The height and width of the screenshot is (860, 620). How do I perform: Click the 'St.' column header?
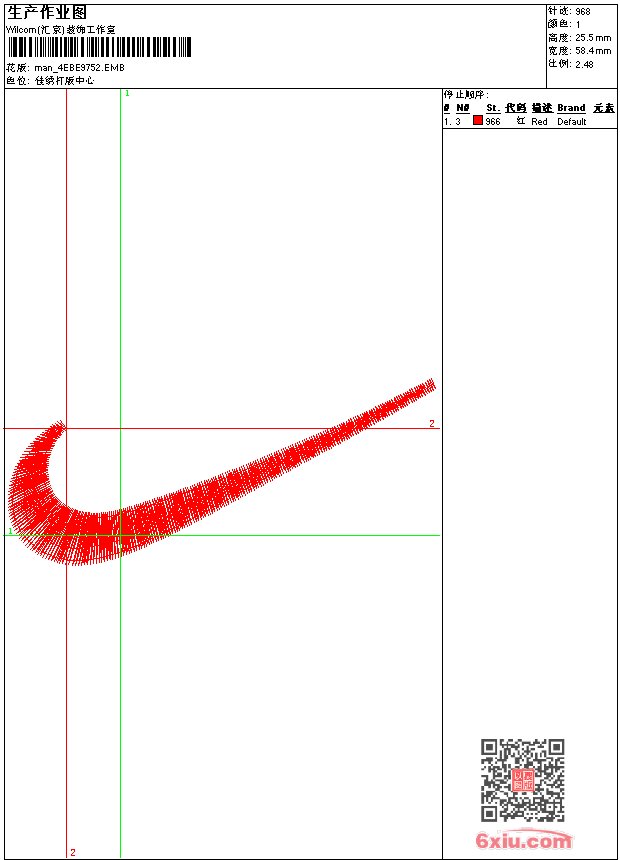493,108
